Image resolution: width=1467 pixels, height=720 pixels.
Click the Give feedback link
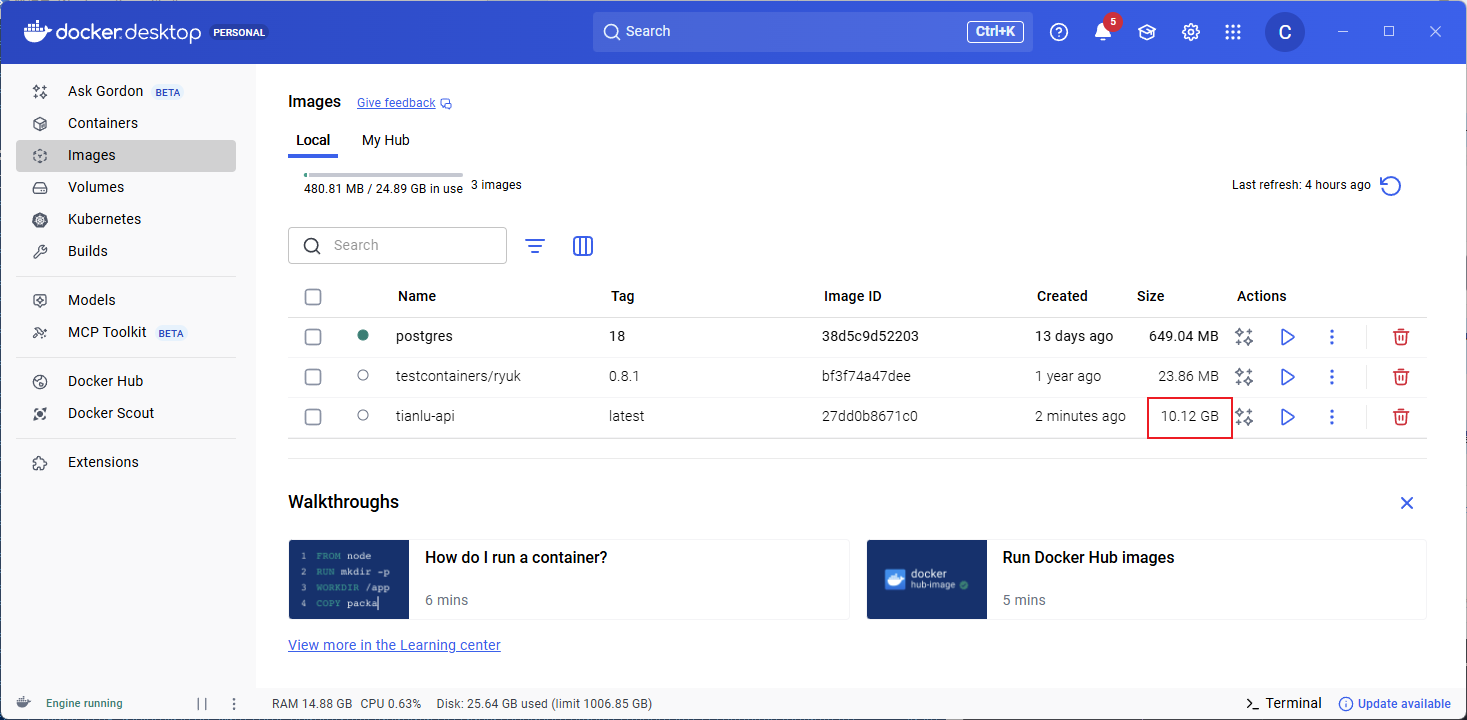coord(396,103)
